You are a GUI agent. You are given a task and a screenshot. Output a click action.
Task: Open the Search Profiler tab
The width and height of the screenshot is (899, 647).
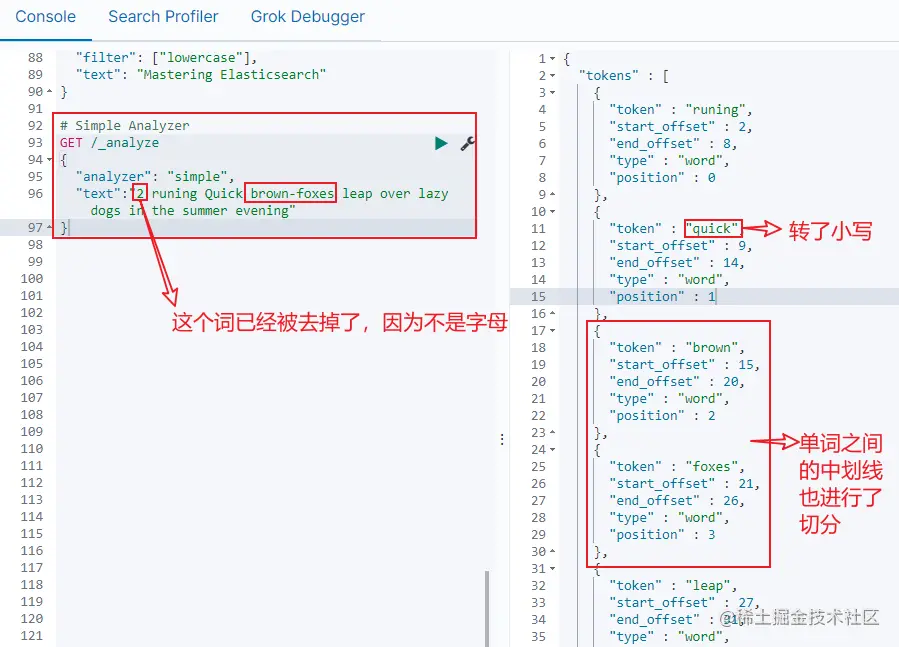tap(163, 17)
